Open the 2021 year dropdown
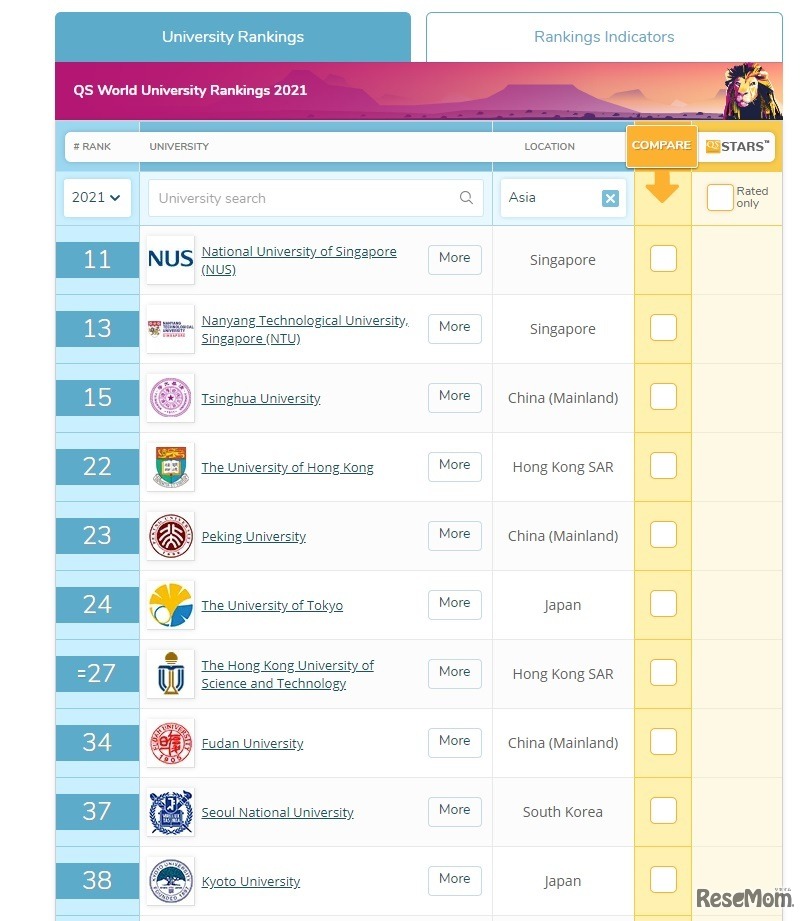The height and width of the screenshot is (921, 807). point(96,197)
